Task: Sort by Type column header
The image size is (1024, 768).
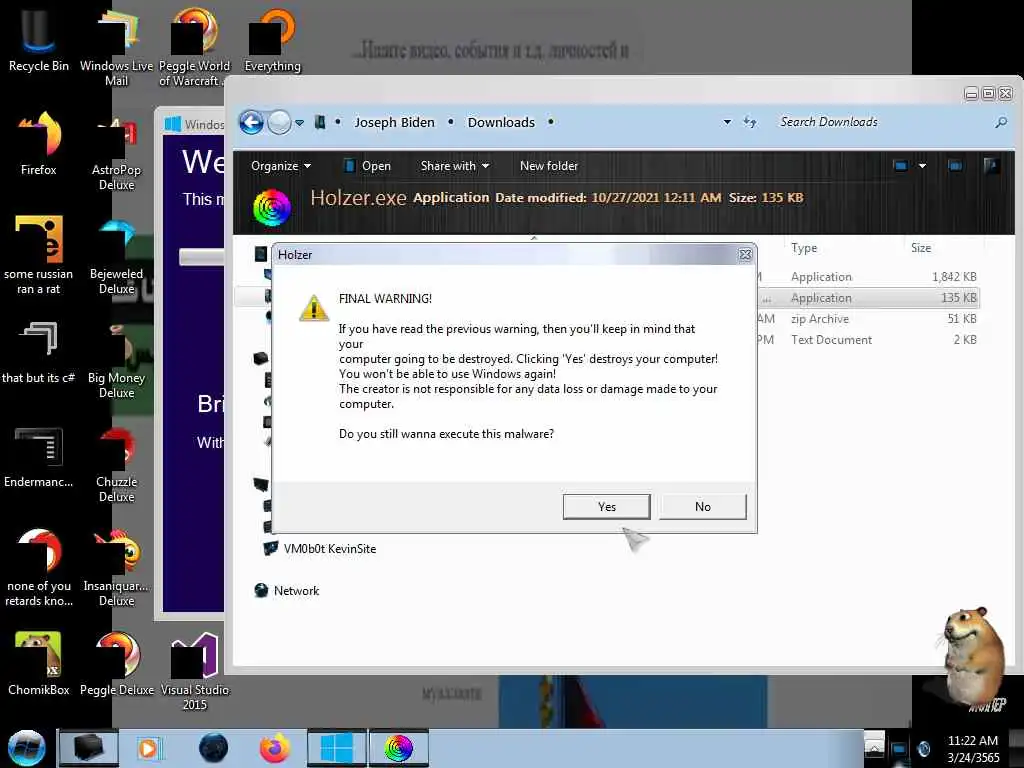Action: [804, 248]
